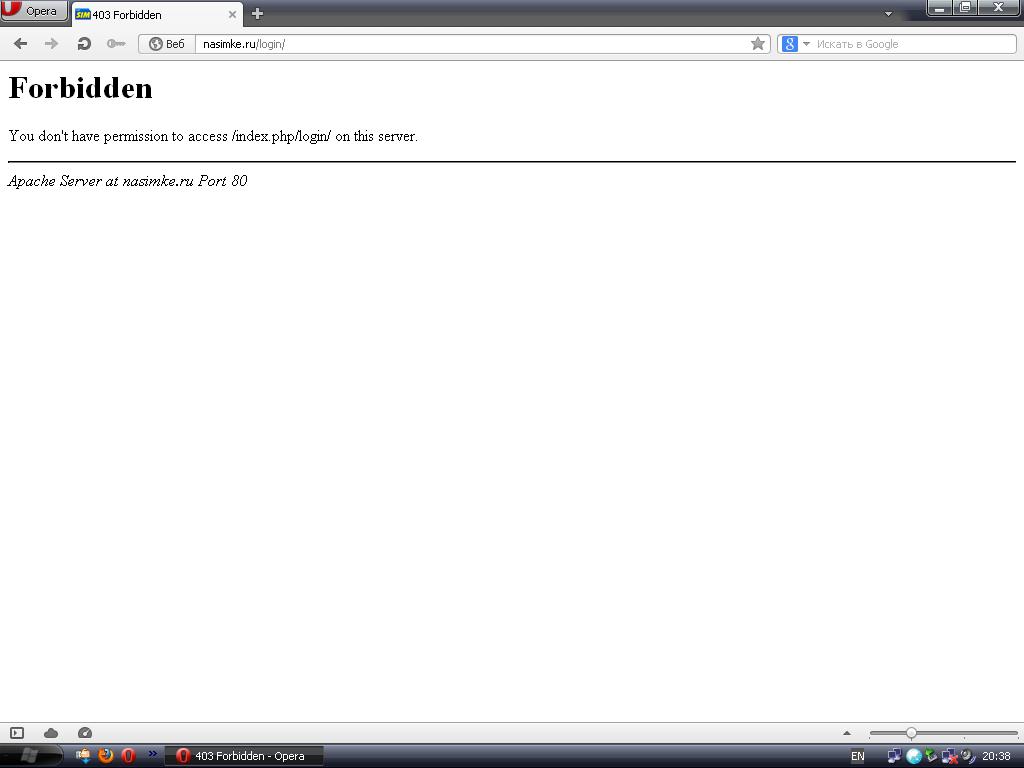Open Opera Link cloud icon
The width and height of the screenshot is (1024, 768).
click(51, 733)
